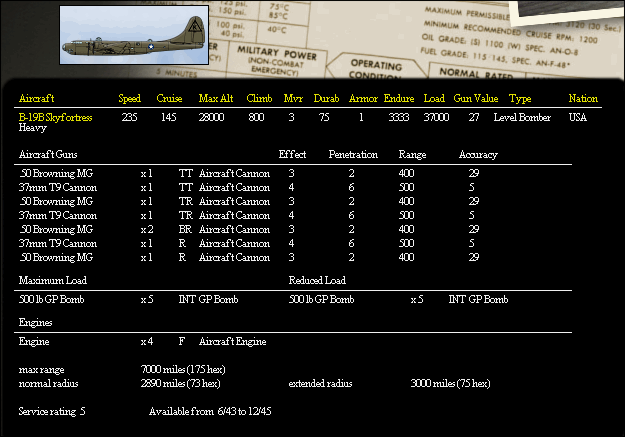Click the Cruise column header
This screenshot has width=625, height=437.
(x=169, y=98)
